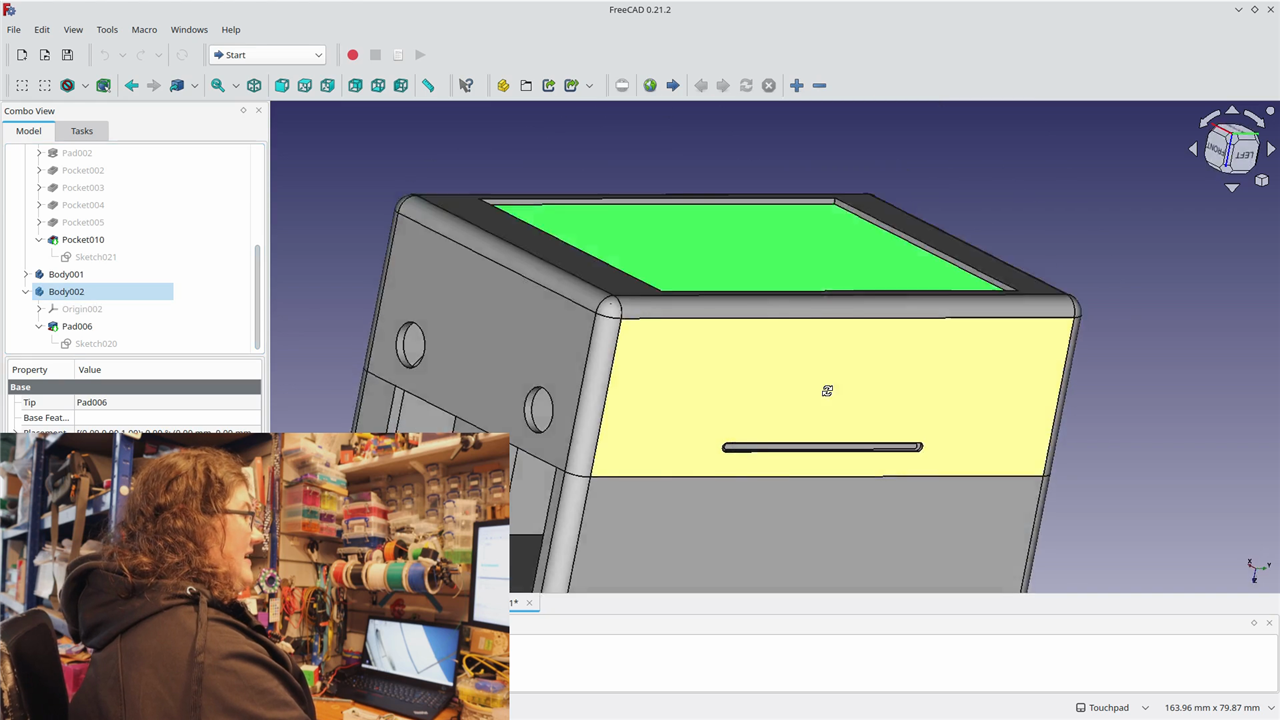Screen dimensions: 1280x720
Task: Create a new document with the New icon
Action: [22, 55]
